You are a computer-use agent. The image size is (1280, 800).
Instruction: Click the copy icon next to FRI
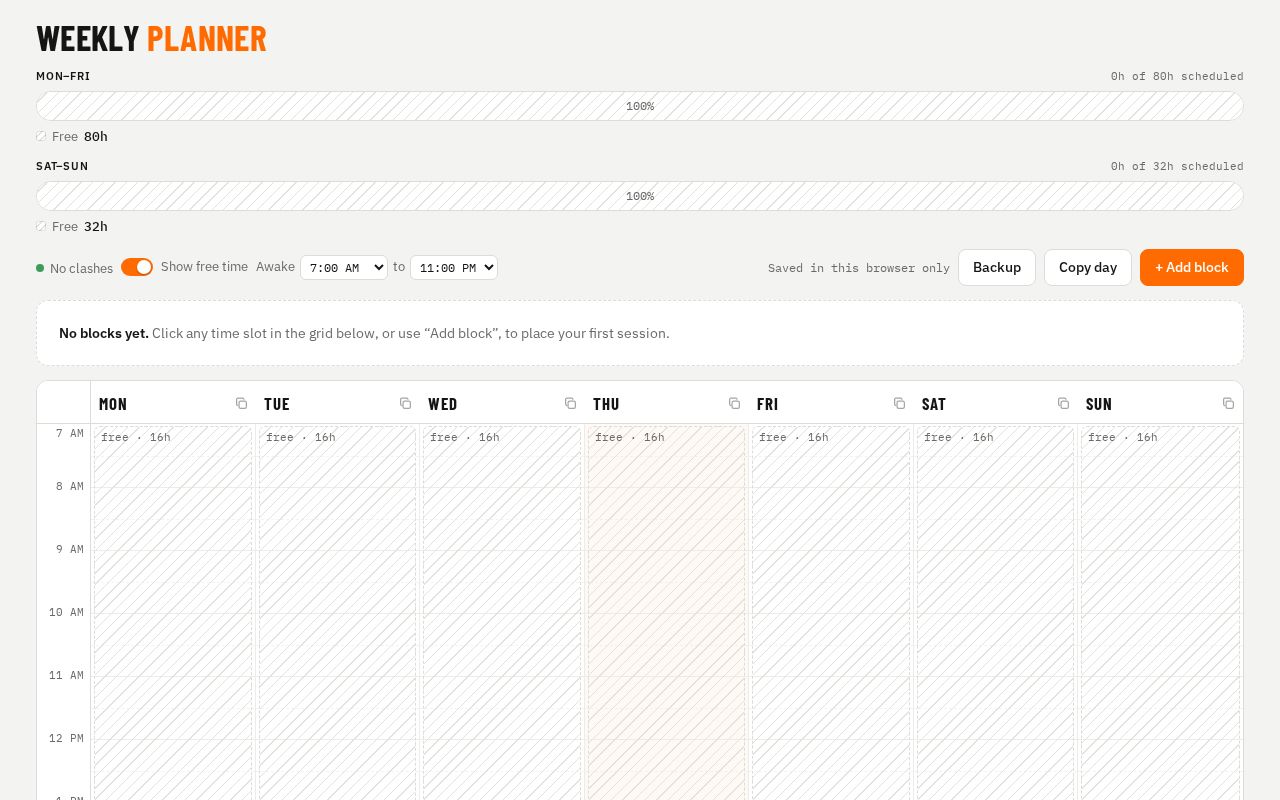899,403
